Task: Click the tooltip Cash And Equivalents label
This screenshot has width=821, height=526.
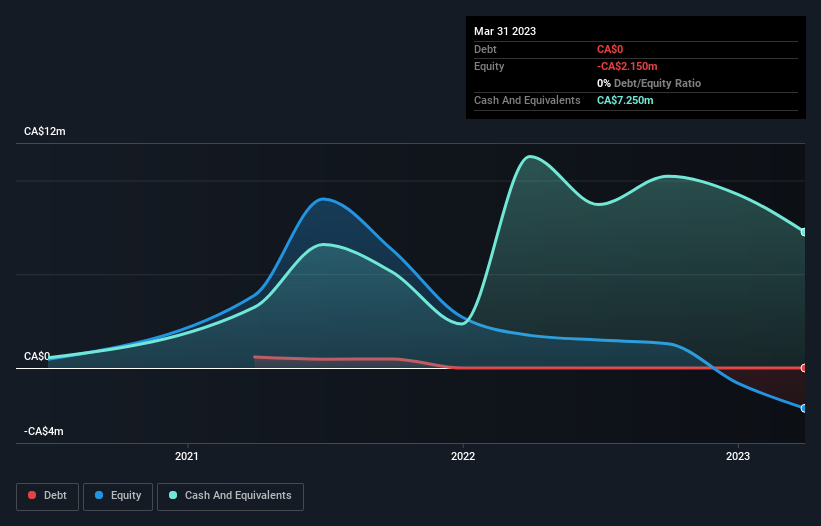Action: [527, 100]
